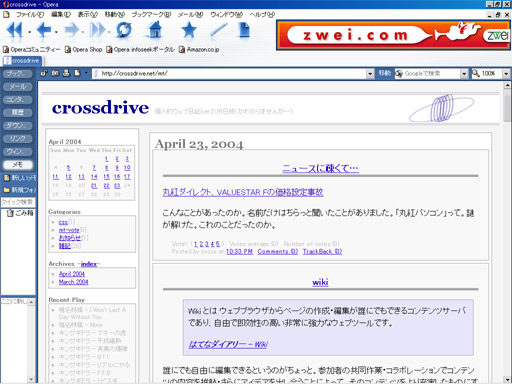Image resolution: width=512 pixels, height=384 pixels.
Task: Click the ごみ箱 trash icon in the notes panel
Action: click(10, 213)
